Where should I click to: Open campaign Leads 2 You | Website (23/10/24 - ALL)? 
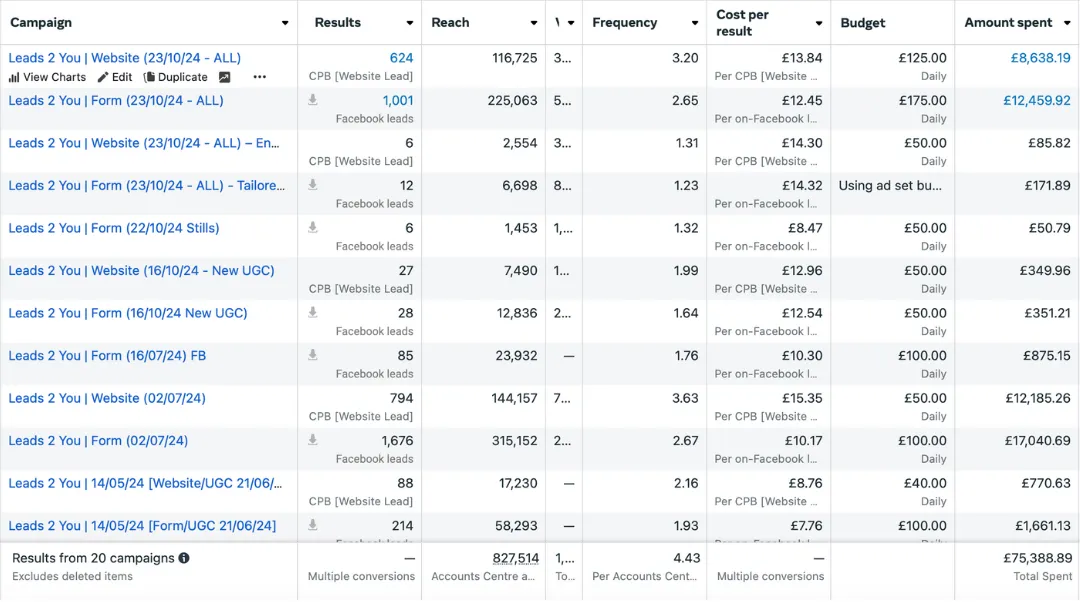point(125,58)
